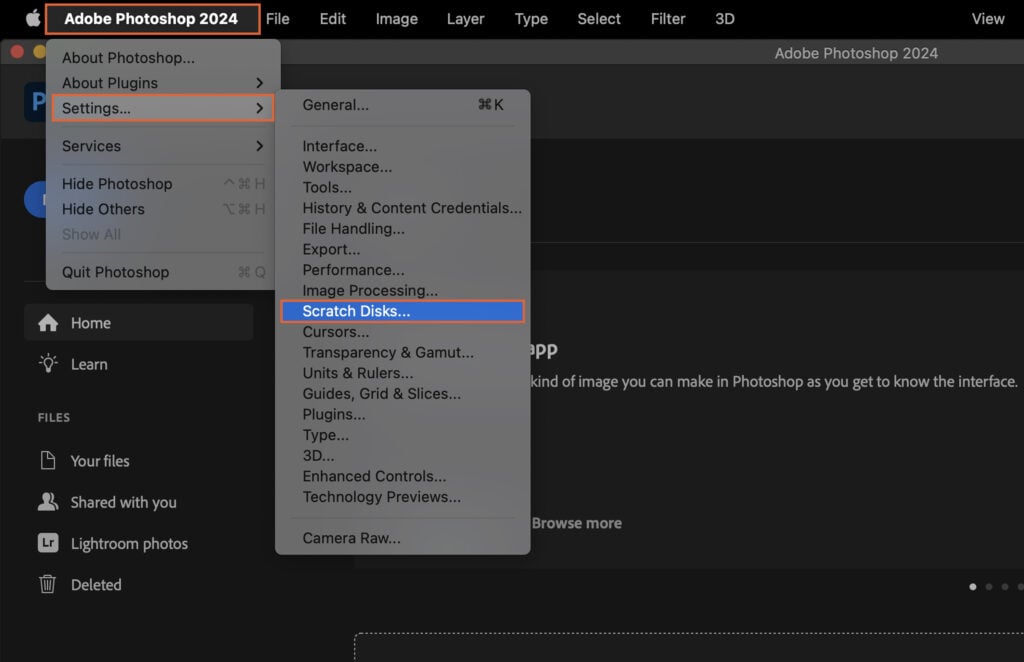Click the Deleted trash icon
The height and width of the screenshot is (662, 1024).
pyautogui.click(x=47, y=584)
